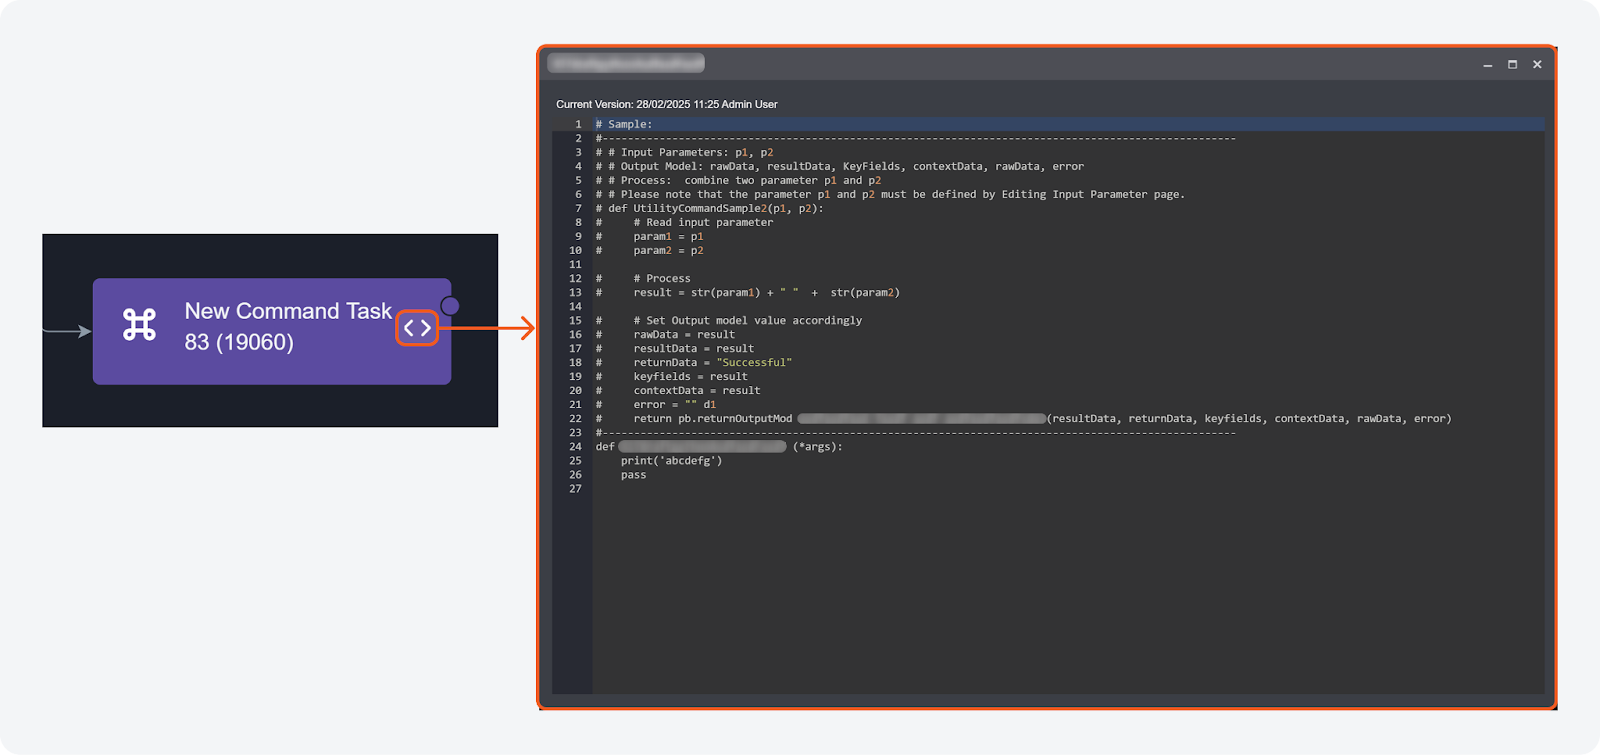Click empty line 27 in the editor
The image size is (1600, 755).
click(x=800, y=489)
